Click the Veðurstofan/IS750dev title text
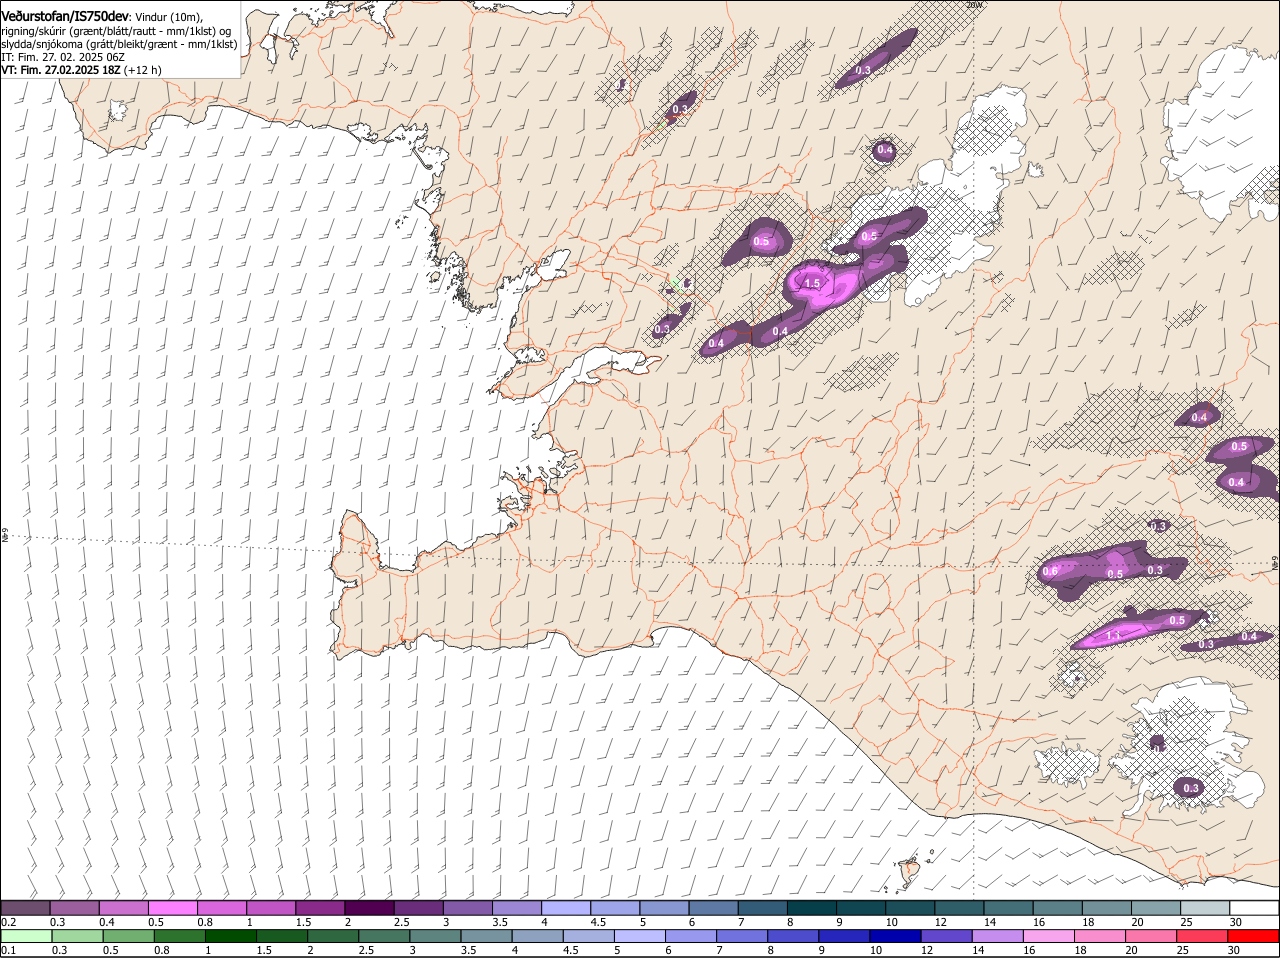 click(x=65, y=17)
